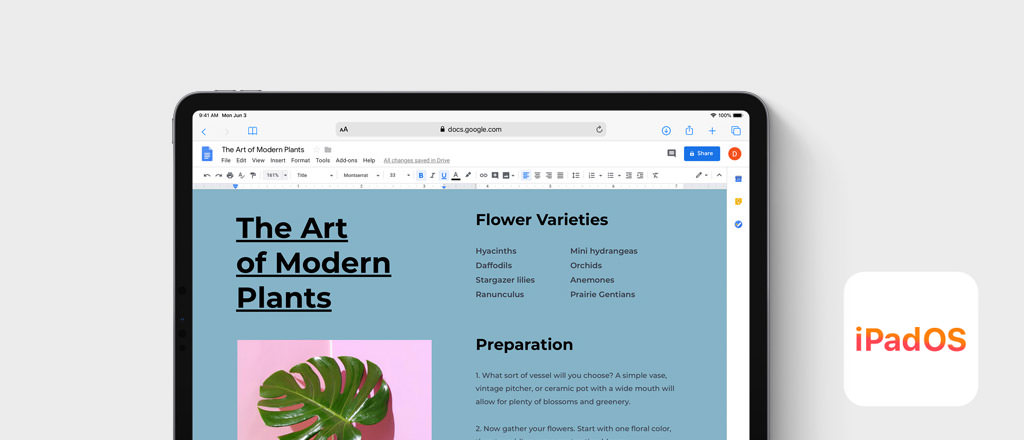Image resolution: width=1024 pixels, height=440 pixels.
Task: Star the document title
Action: [316, 149]
